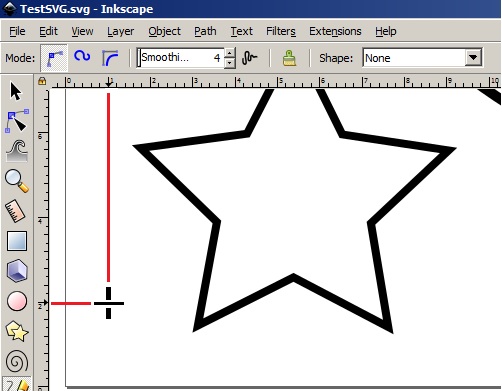Image resolution: width=502 pixels, height=391 pixels.
Task: Open the Shape dropdown arrow
Action: tap(473, 58)
